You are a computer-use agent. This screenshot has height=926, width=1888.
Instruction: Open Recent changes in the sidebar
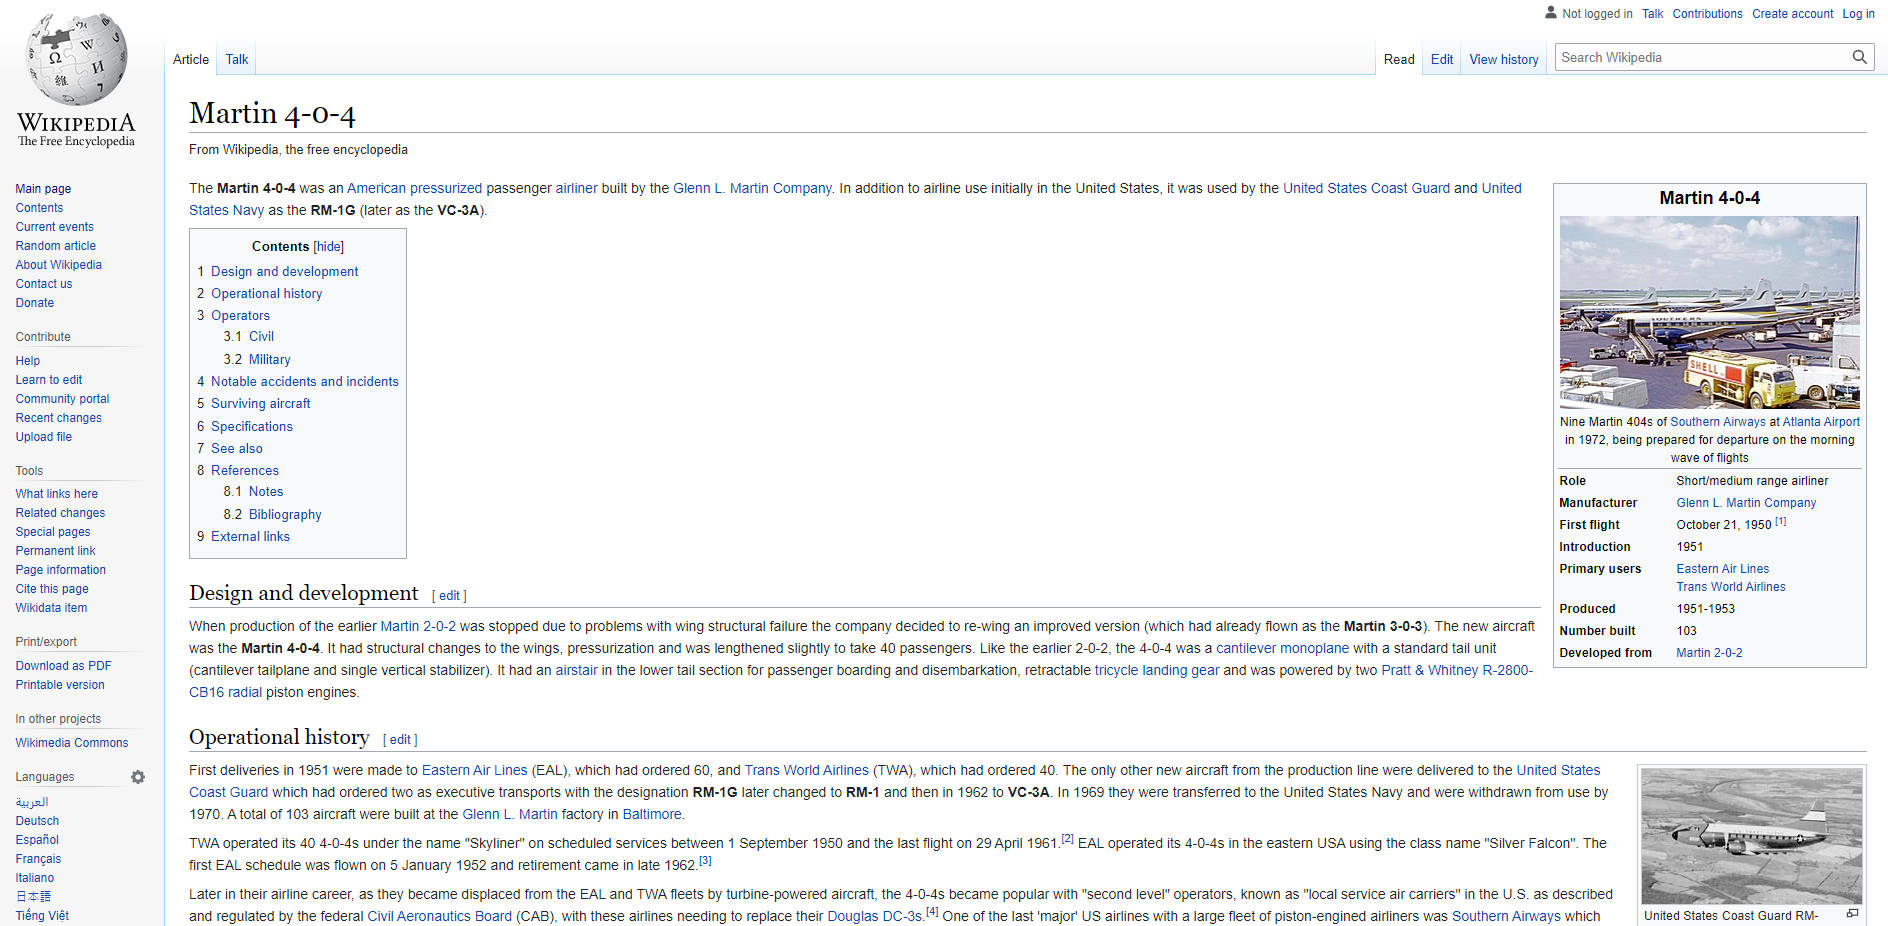tap(59, 418)
